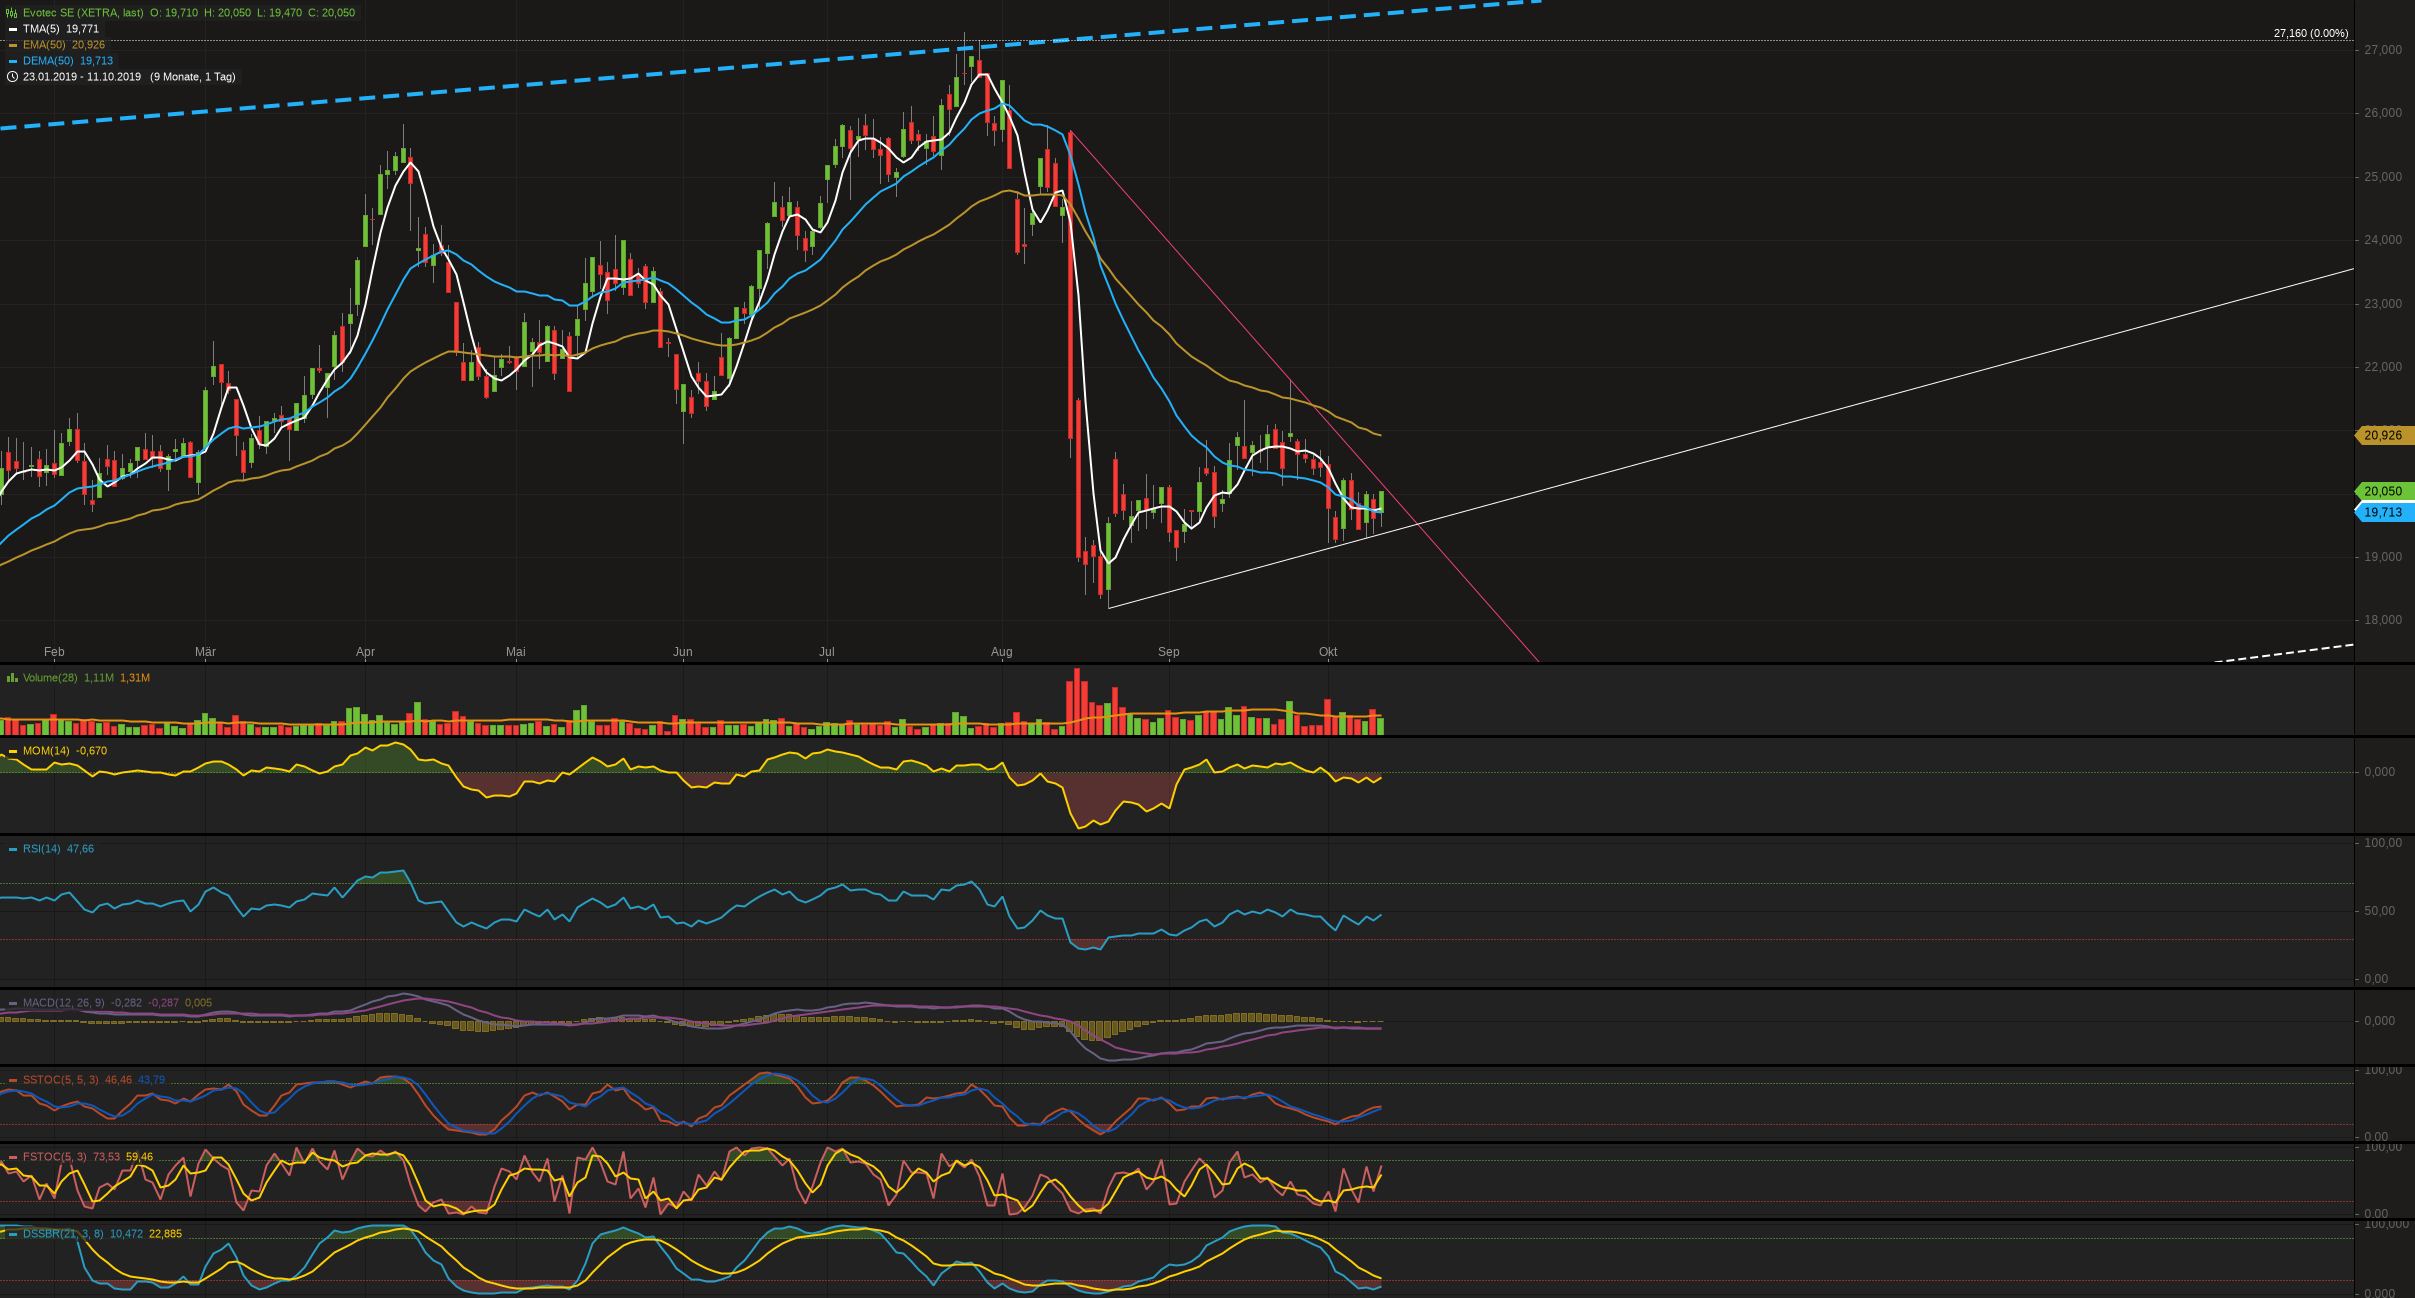The image size is (2415, 1298).
Task: Click the indicator icon next to SSTOC(5, 5, 3)
Action: click(x=11, y=1079)
